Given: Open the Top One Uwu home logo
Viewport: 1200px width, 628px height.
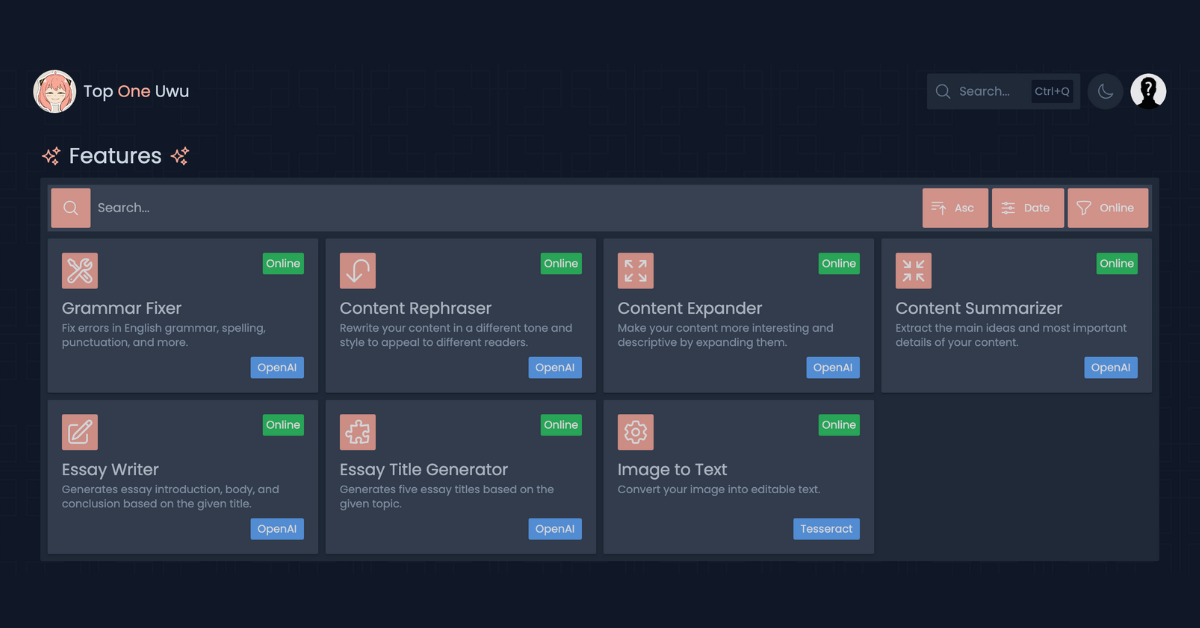Looking at the screenshot, I should click(111, 91).
